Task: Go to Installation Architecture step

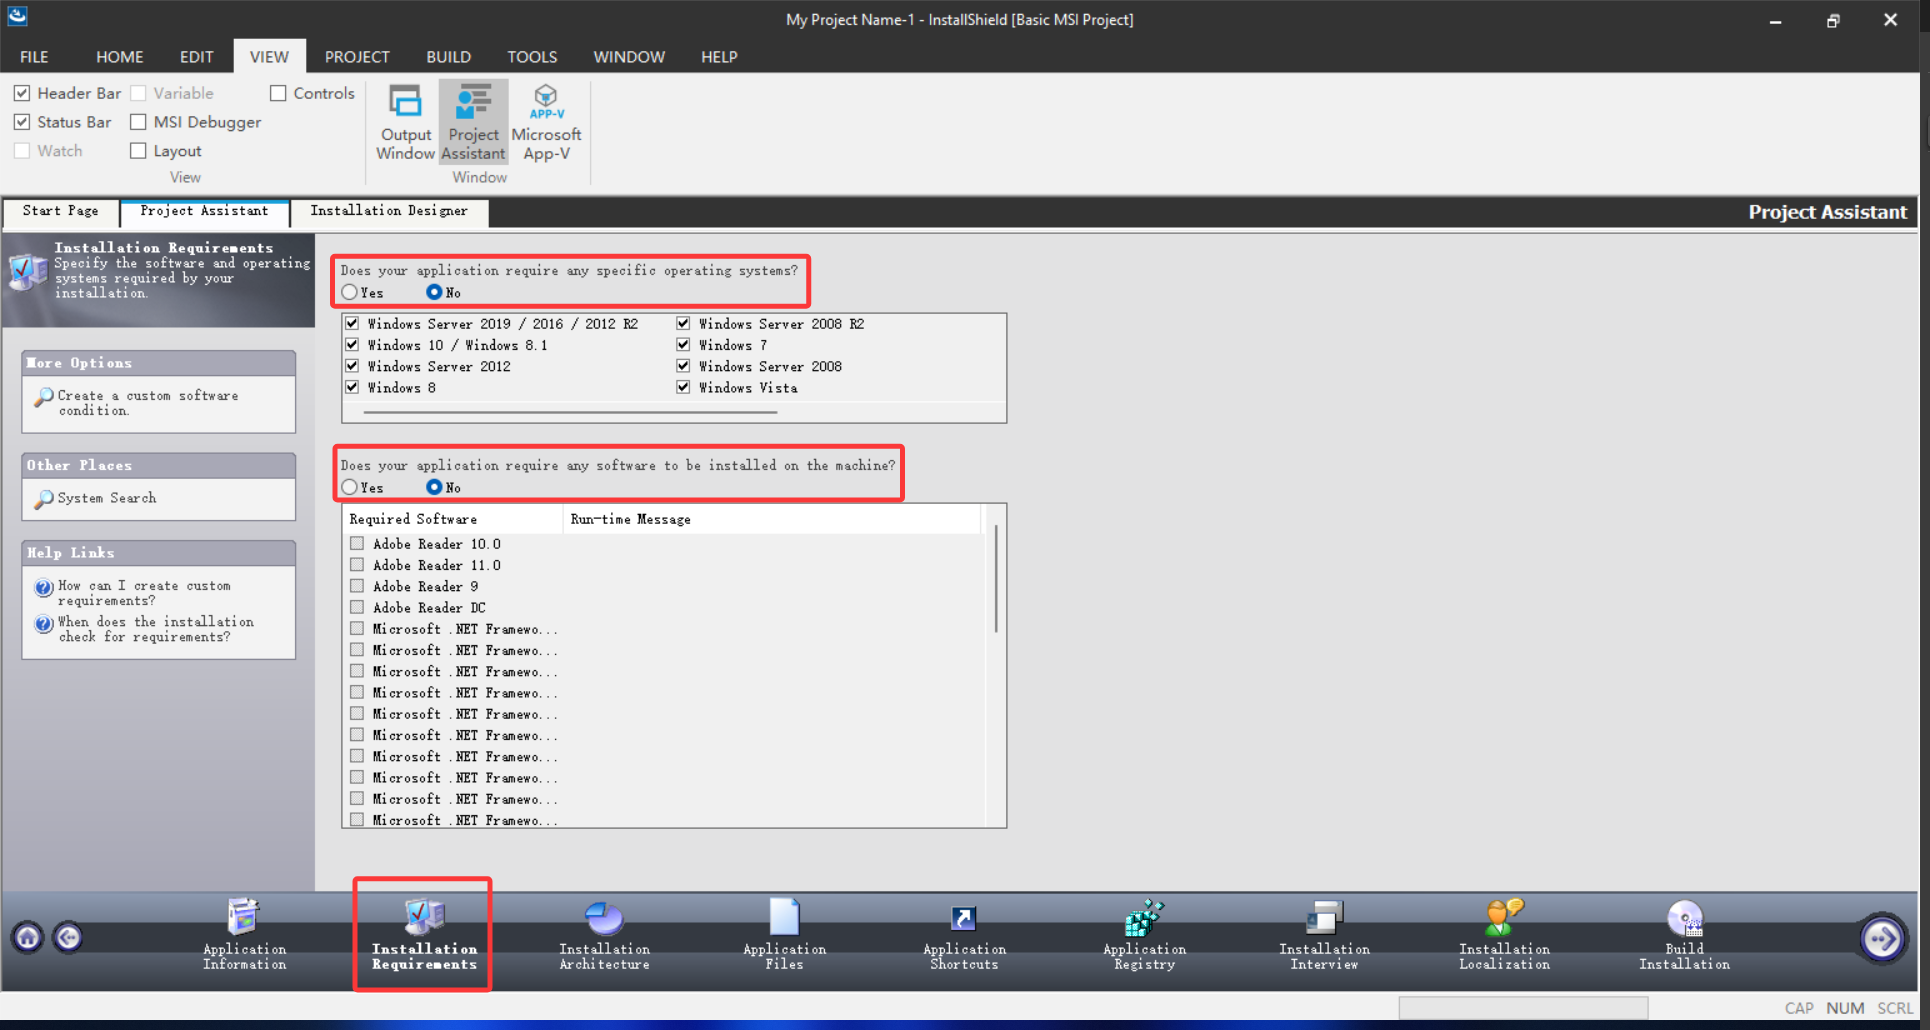Action: (x=604, y=935)
